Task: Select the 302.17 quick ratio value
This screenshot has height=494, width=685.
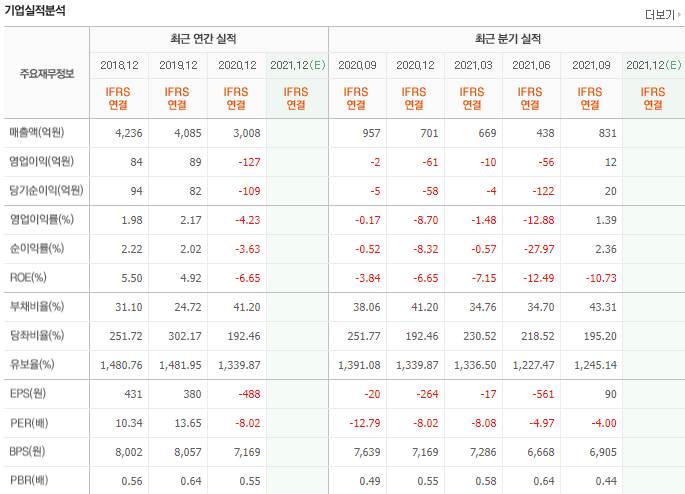Action: pos(185,336)
